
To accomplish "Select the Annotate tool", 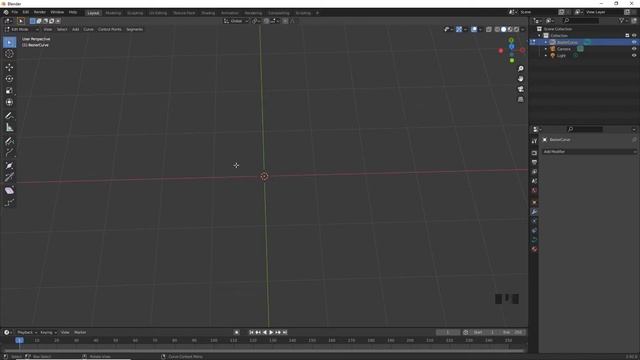I will (9, 116).
